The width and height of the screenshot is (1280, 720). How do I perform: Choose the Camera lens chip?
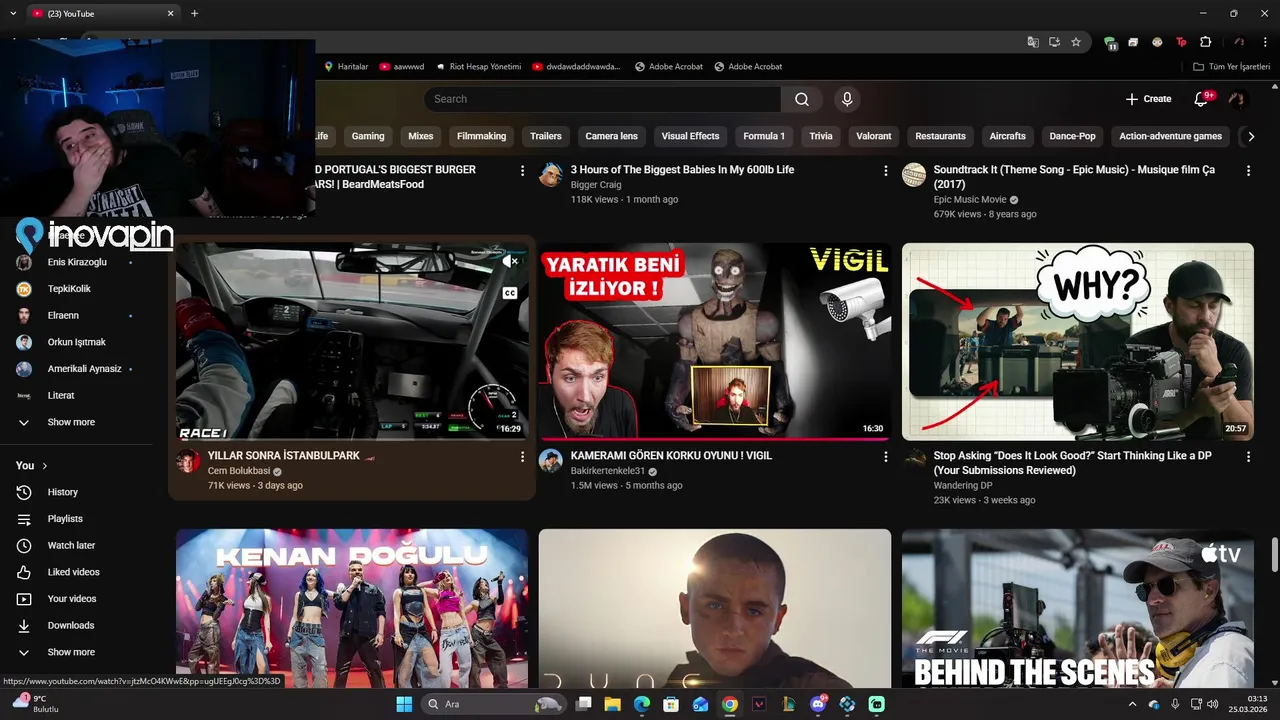point(612,136)
